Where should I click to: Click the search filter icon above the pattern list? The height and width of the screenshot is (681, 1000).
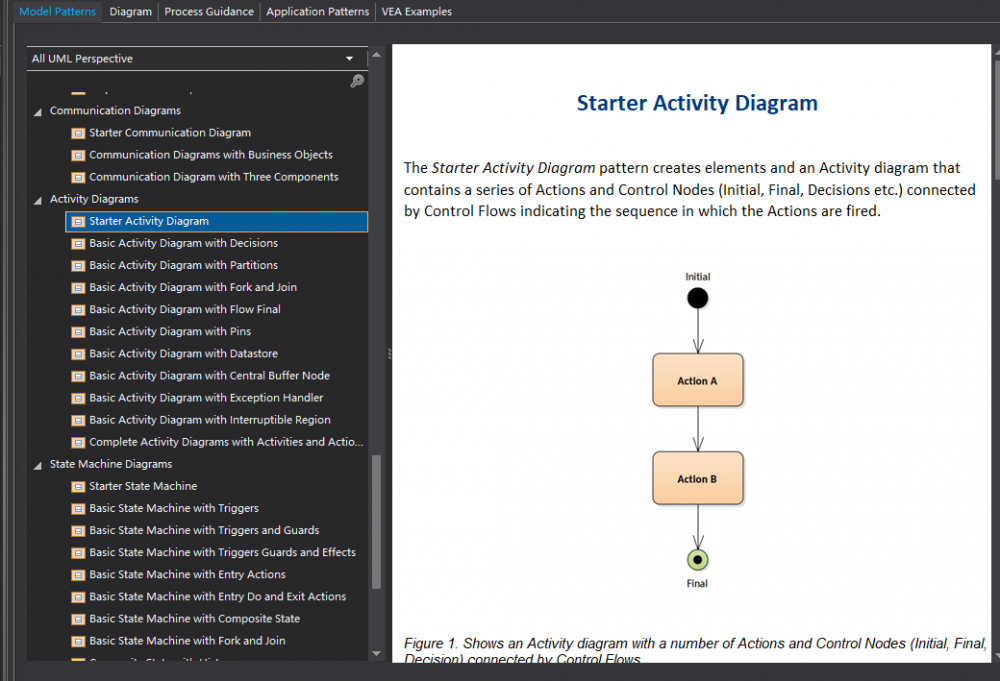[357, 82]
